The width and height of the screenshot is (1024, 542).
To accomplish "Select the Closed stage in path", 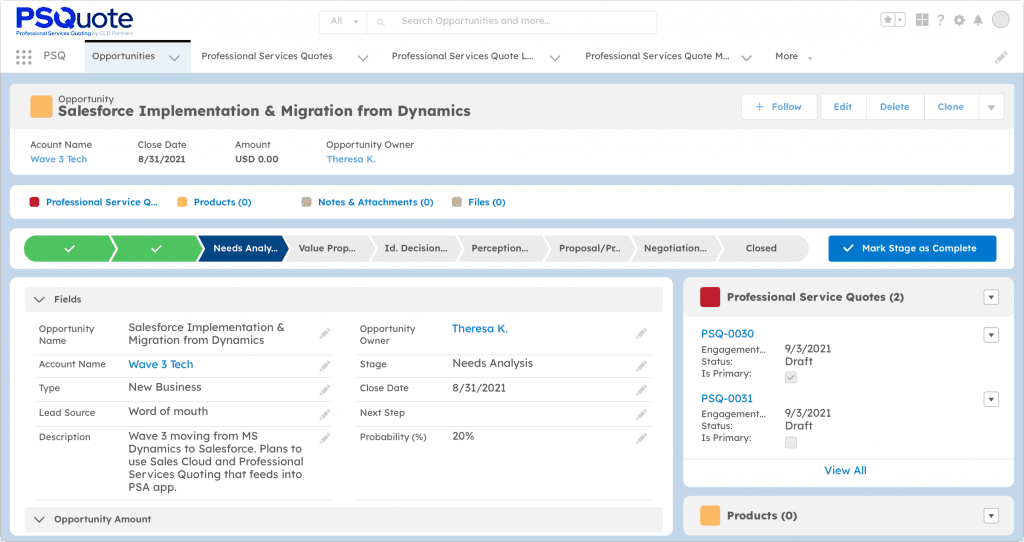I will [x=761, y=249].
